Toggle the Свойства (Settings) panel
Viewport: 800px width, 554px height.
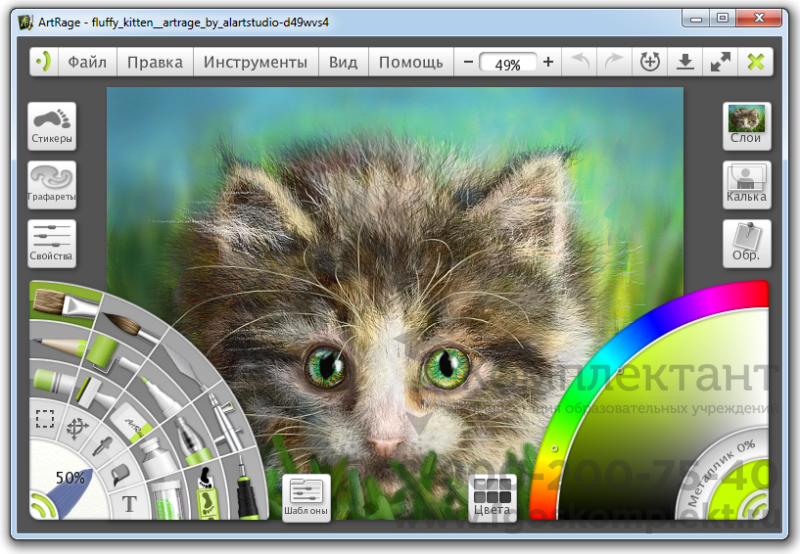(52, 243)
